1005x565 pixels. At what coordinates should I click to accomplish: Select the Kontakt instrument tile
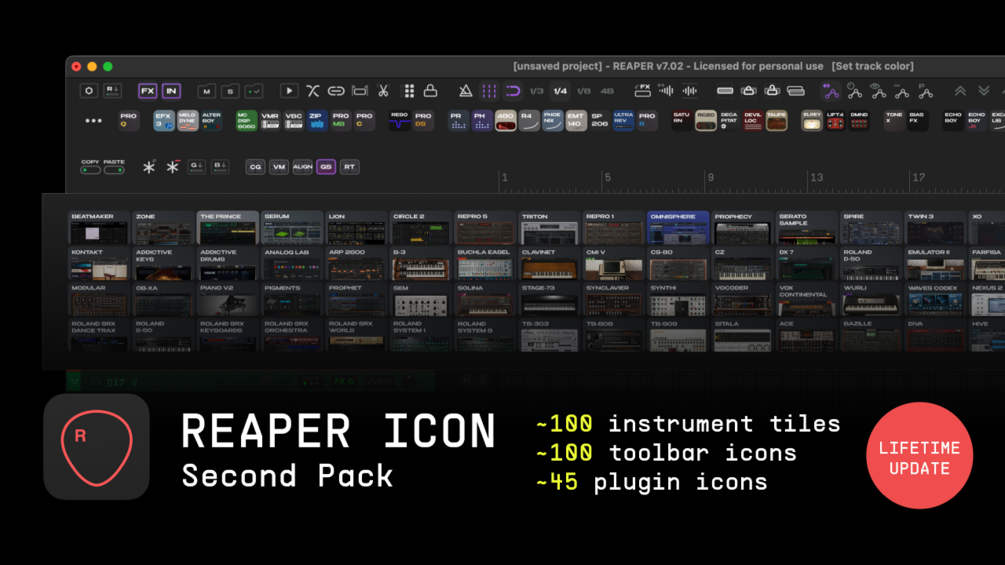99,263
